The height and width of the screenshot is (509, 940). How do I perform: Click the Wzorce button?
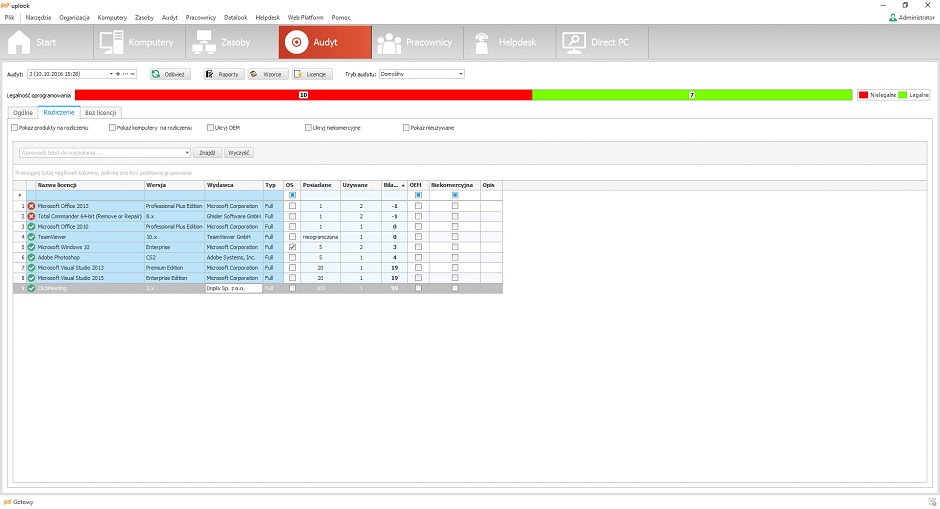[x=268, y=74]
